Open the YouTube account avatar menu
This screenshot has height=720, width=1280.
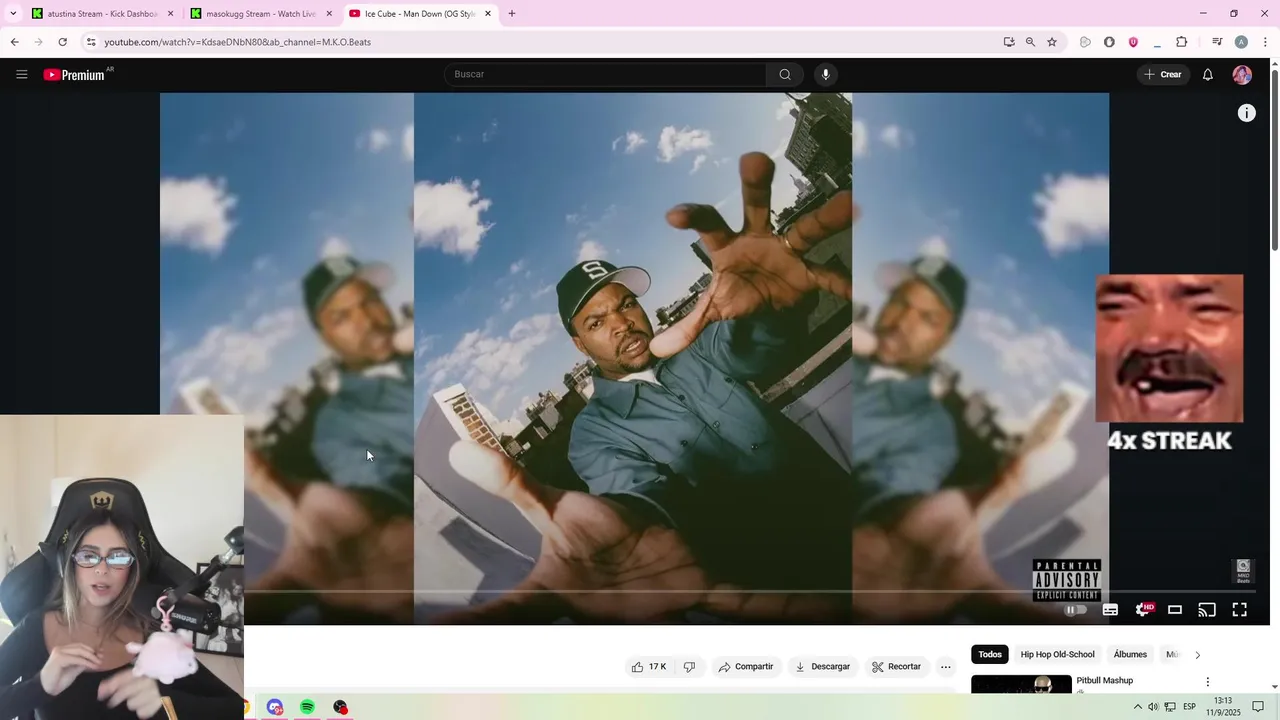1242,74
